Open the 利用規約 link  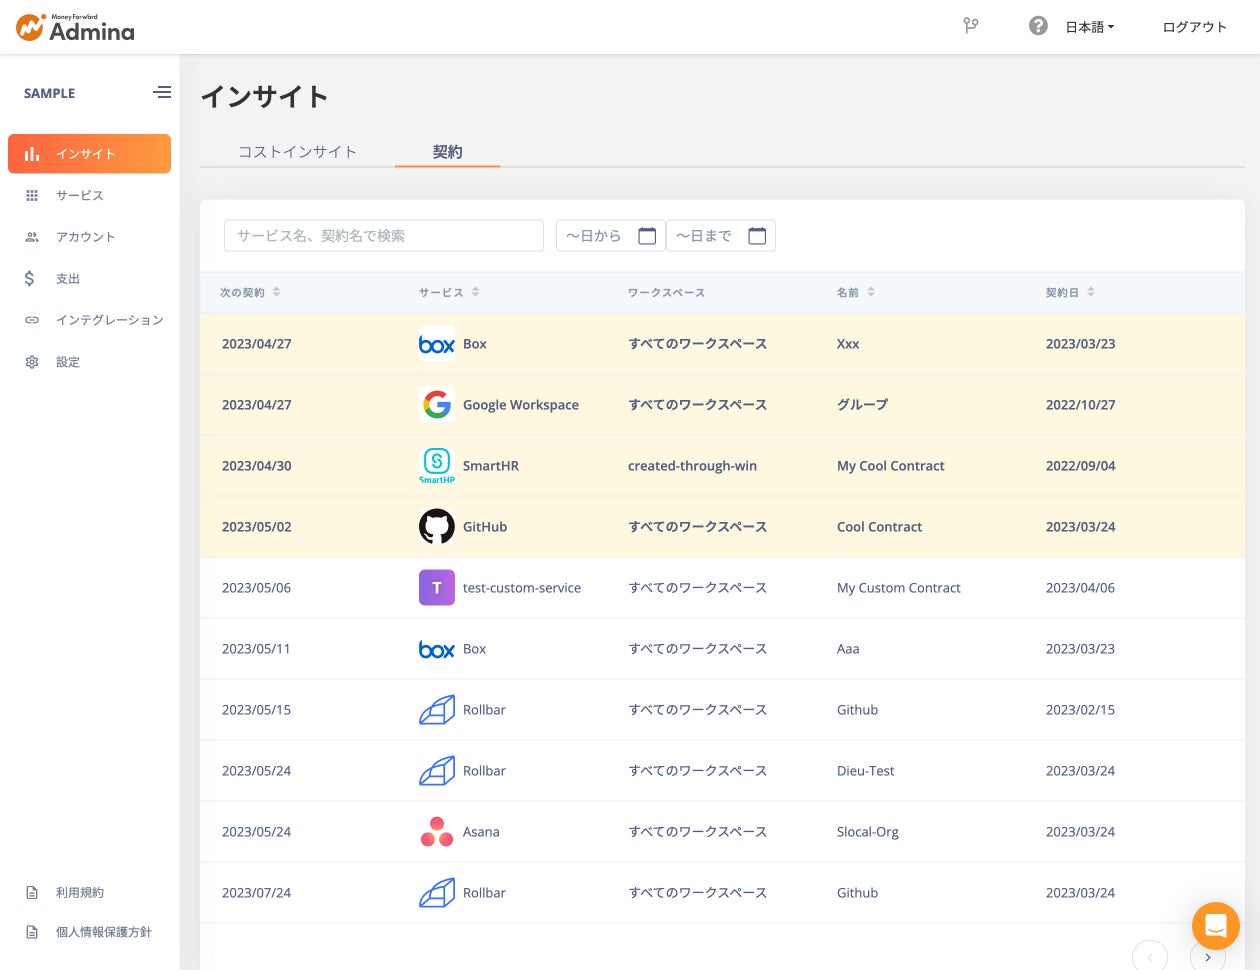(x=79, y=893)
